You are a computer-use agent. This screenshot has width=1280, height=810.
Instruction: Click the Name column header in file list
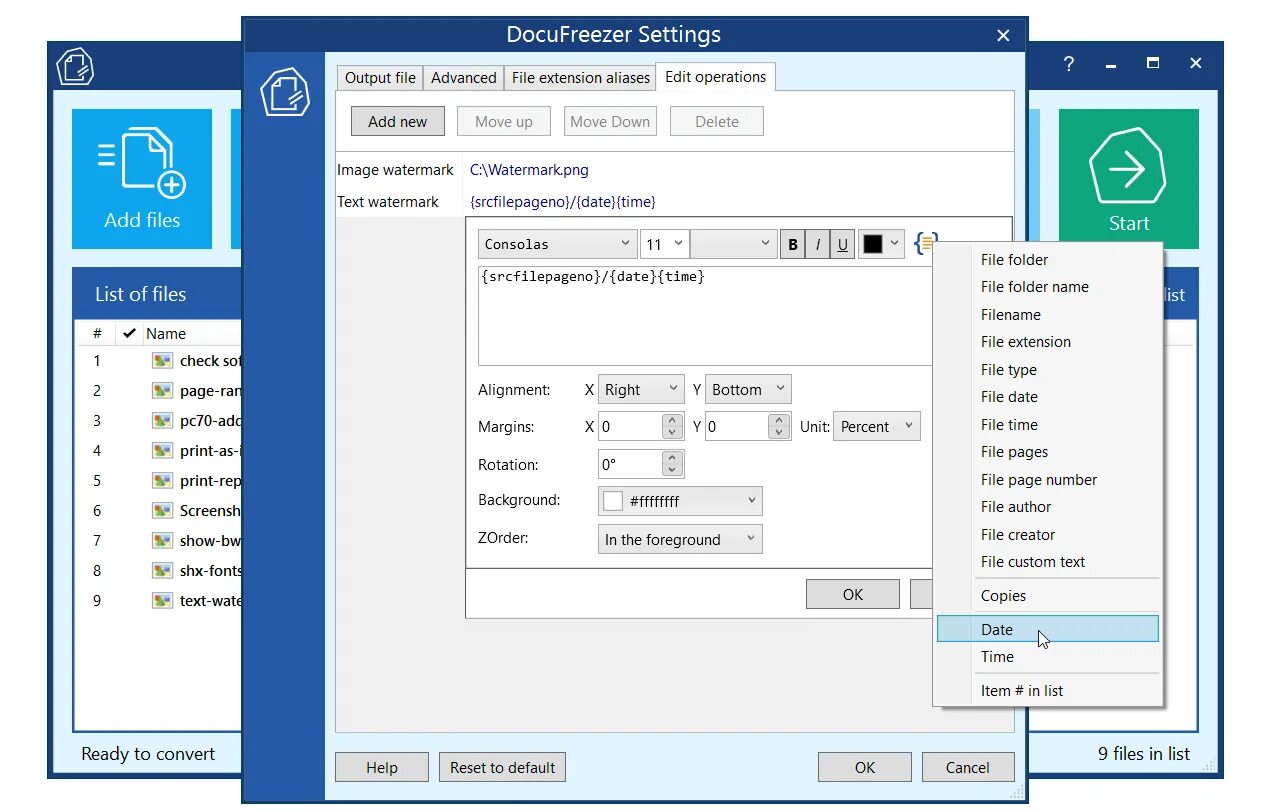(x=166, y=334)
